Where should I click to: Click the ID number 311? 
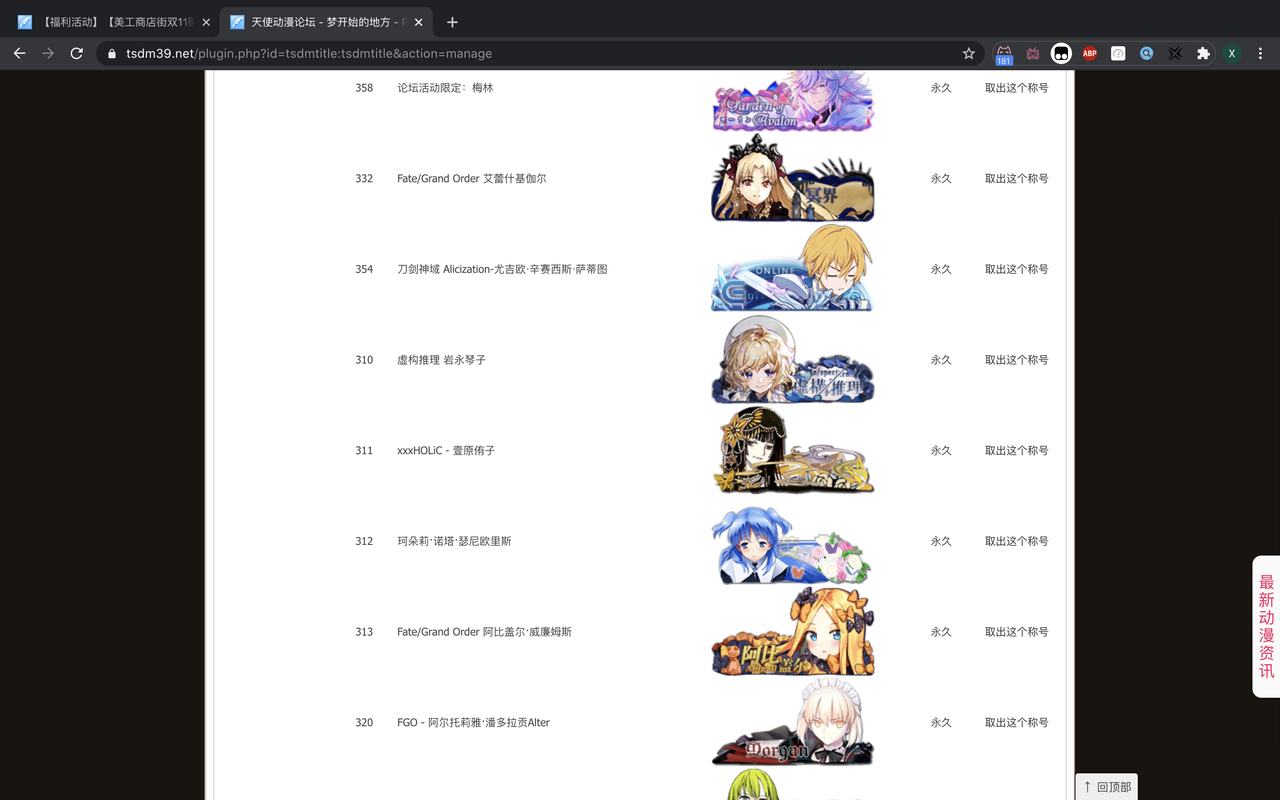(364, 451)
